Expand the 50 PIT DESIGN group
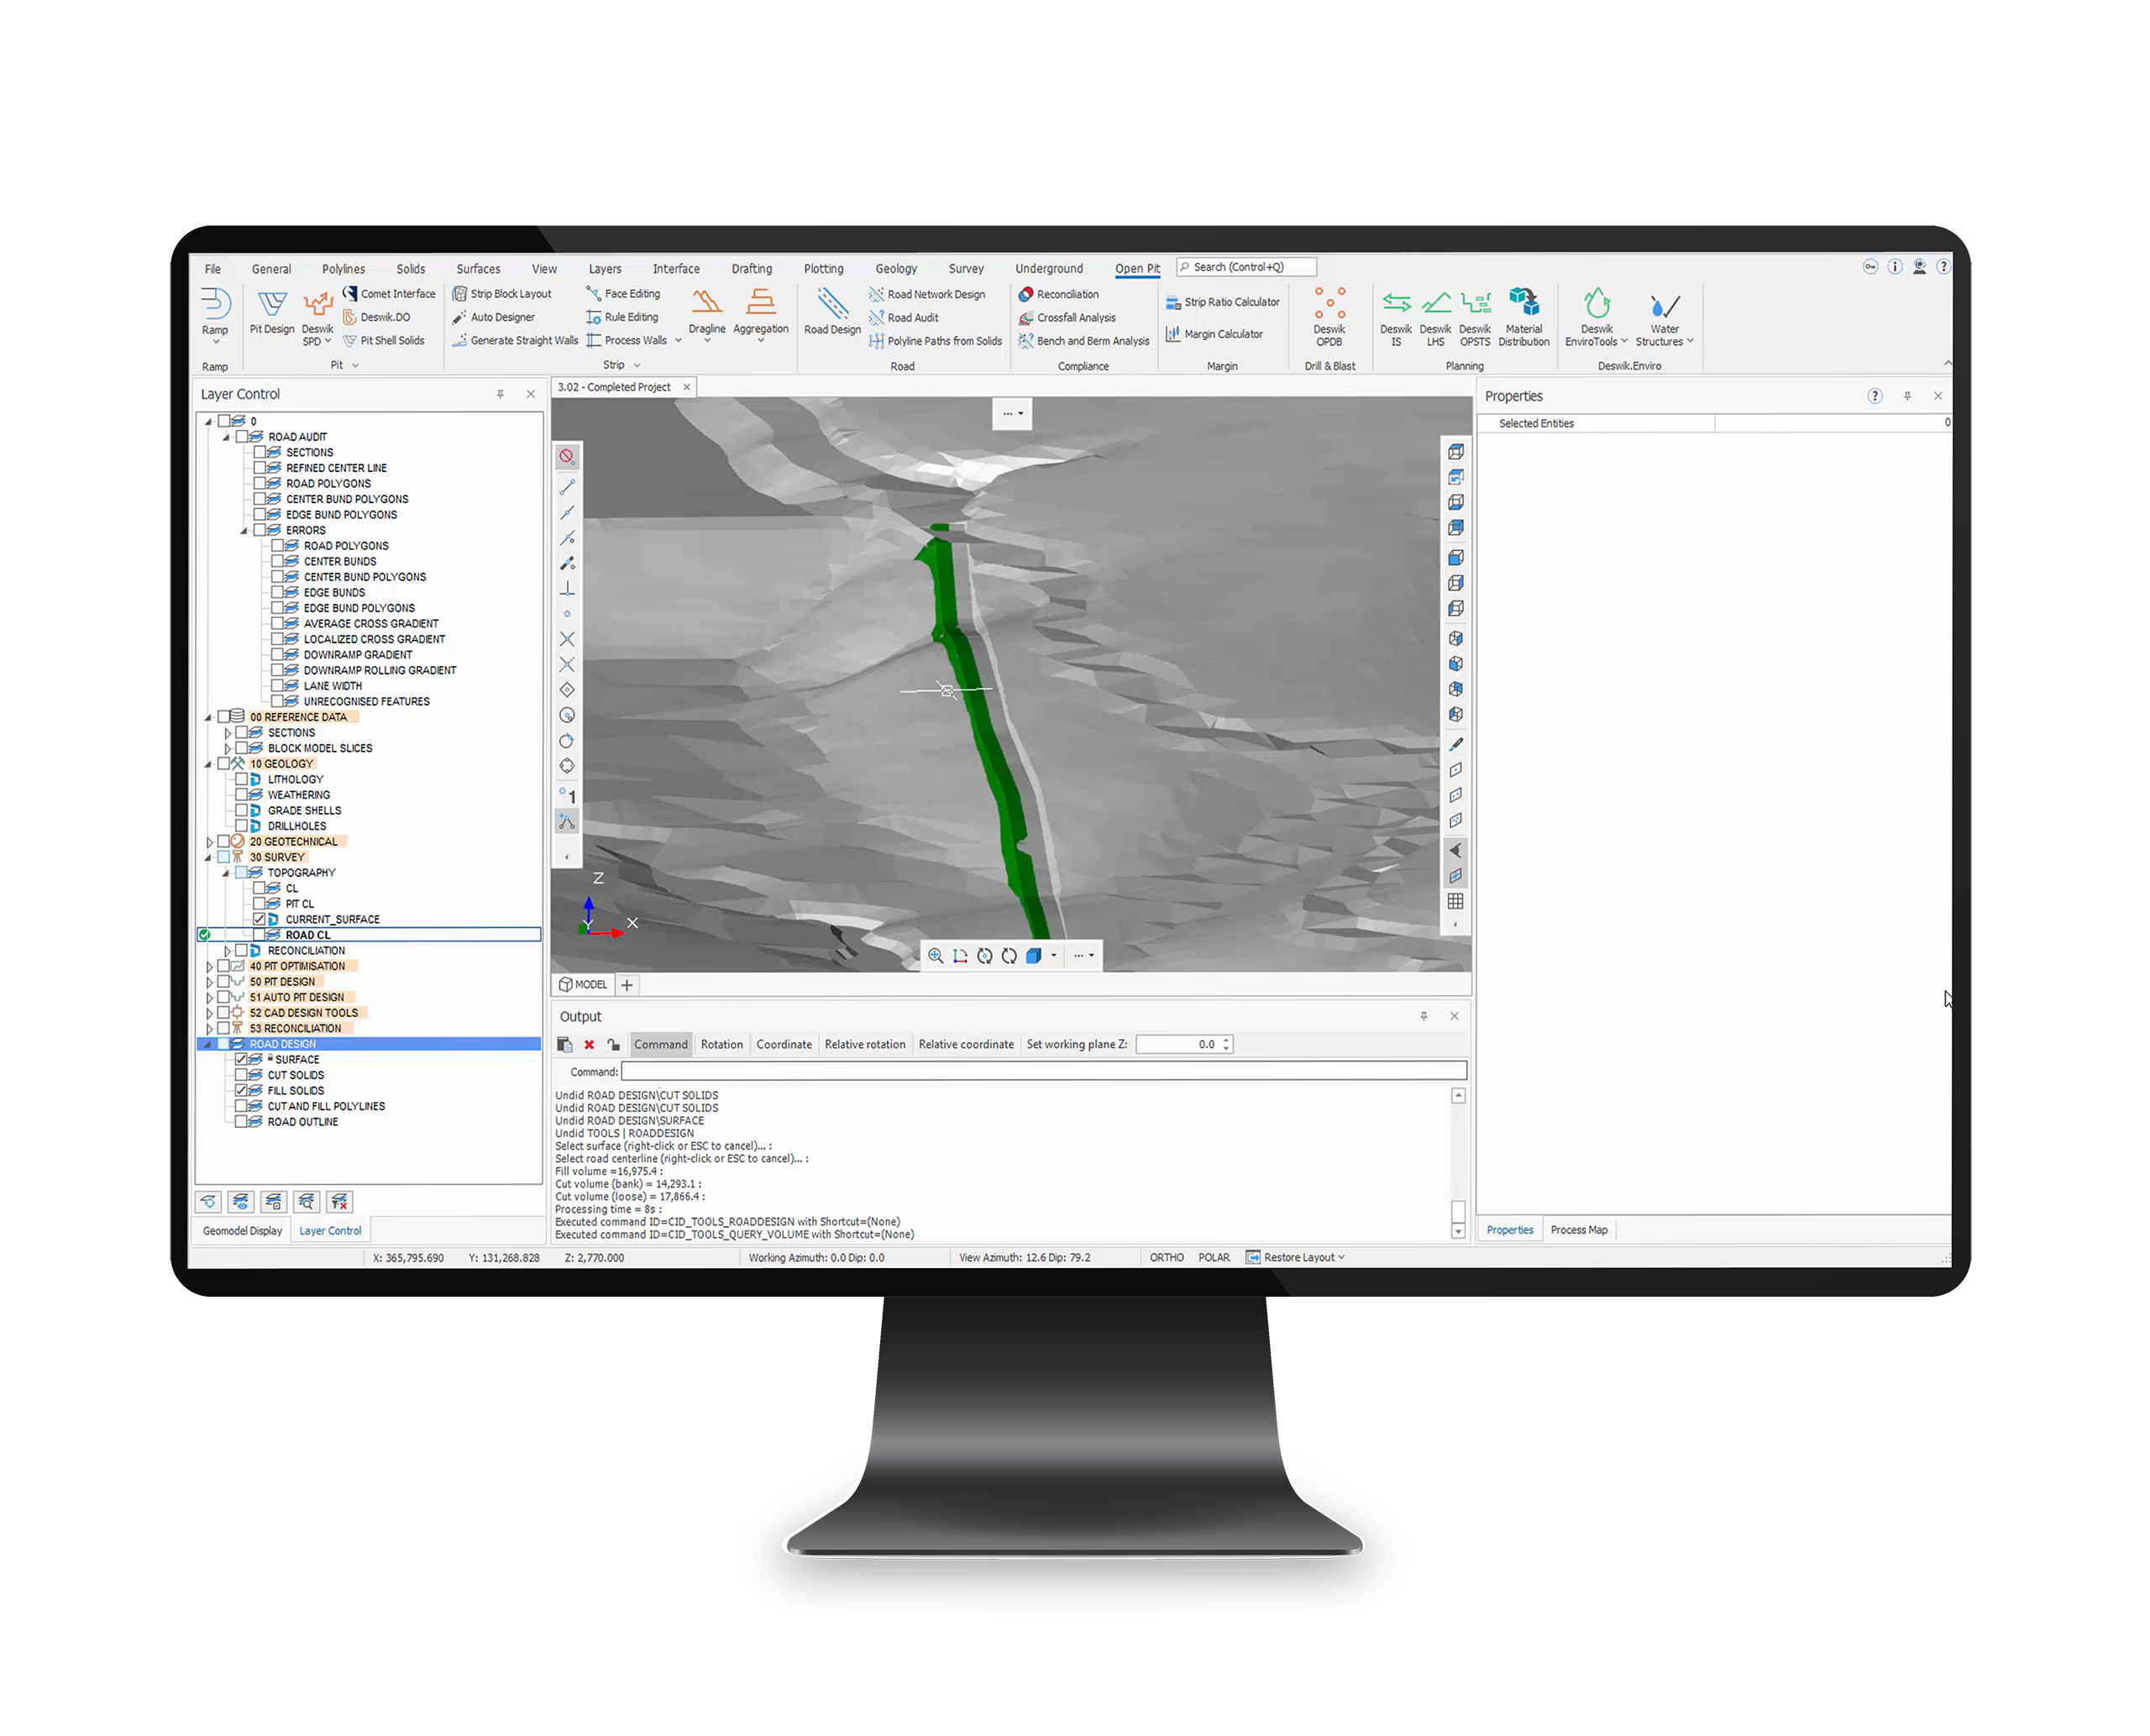Image resolution: width=2150 pixels, height=1736 pixels. point(209,982)
